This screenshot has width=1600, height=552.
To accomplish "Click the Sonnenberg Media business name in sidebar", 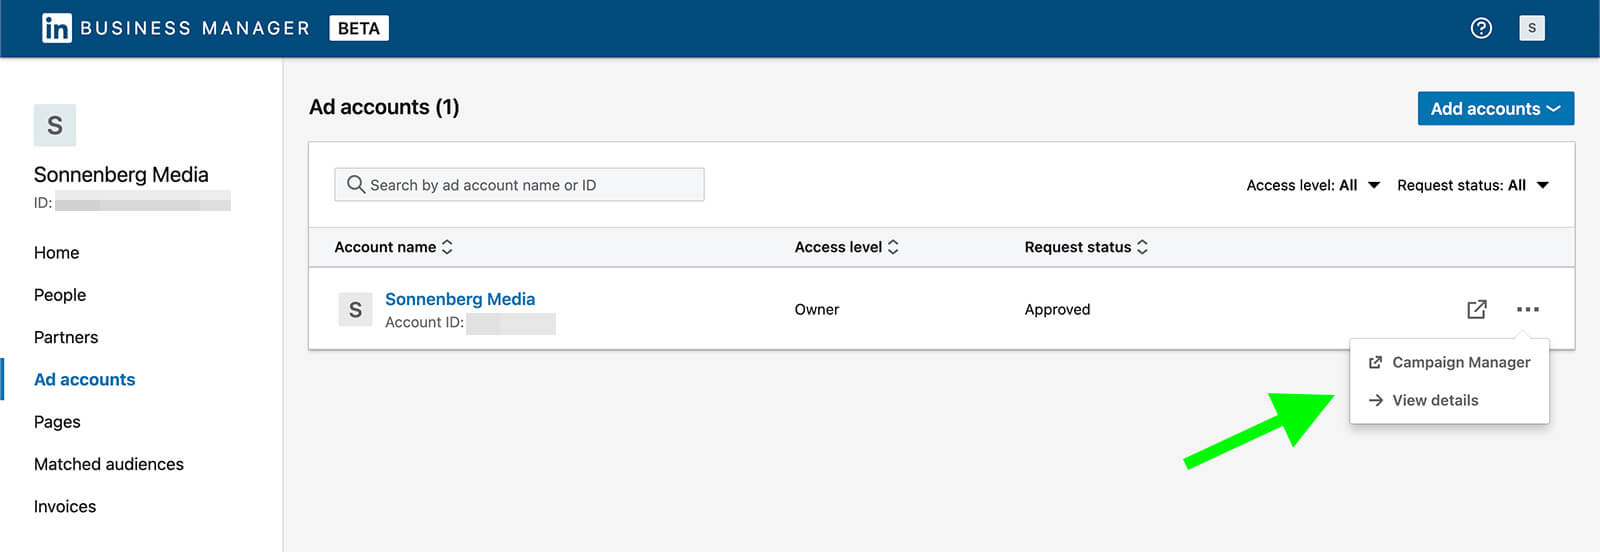I will (x=121, y=175).
